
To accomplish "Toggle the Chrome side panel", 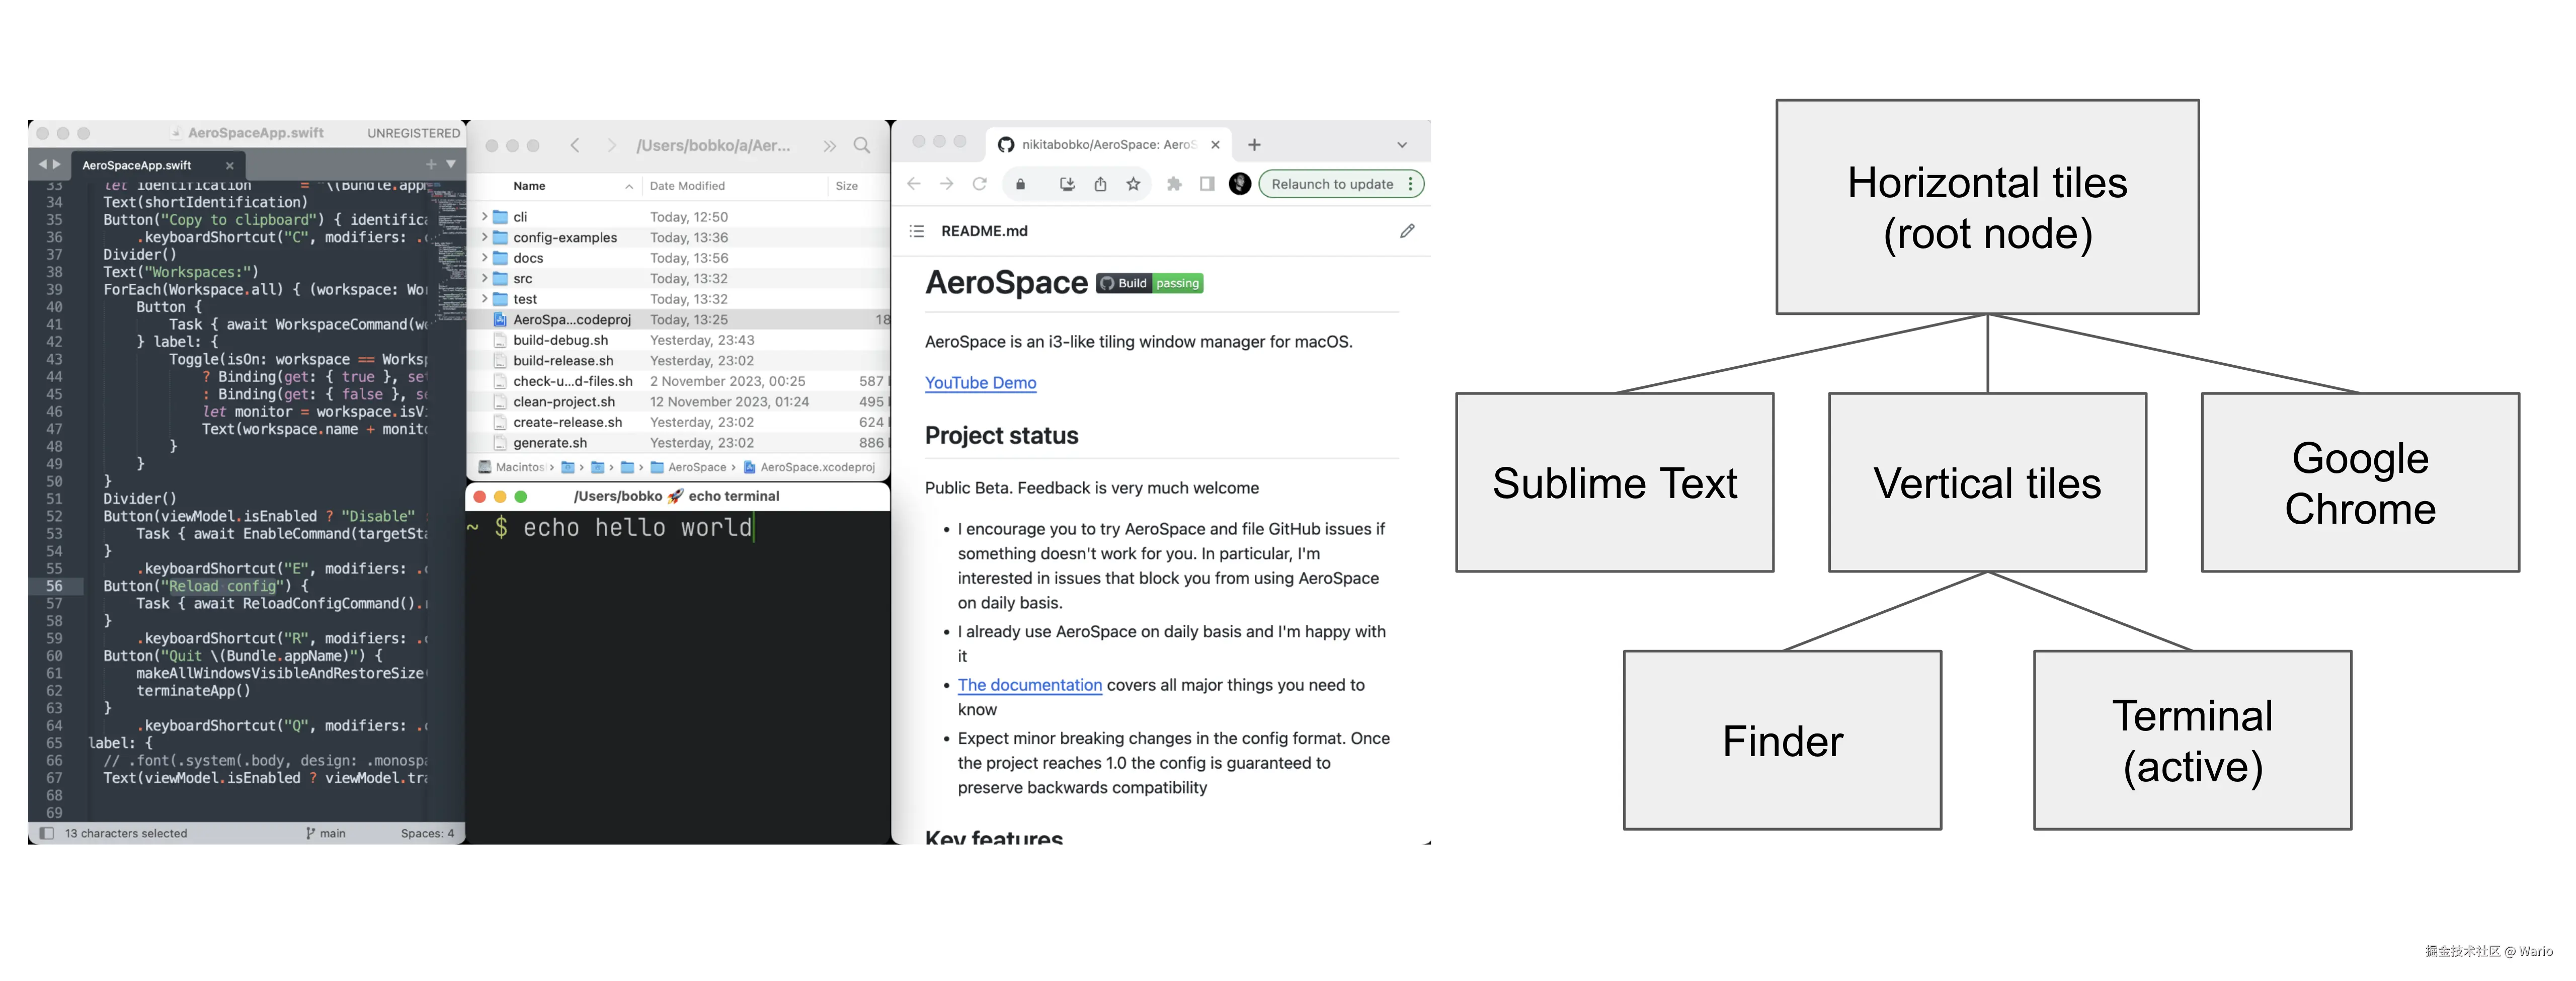I will point(1207,184).
